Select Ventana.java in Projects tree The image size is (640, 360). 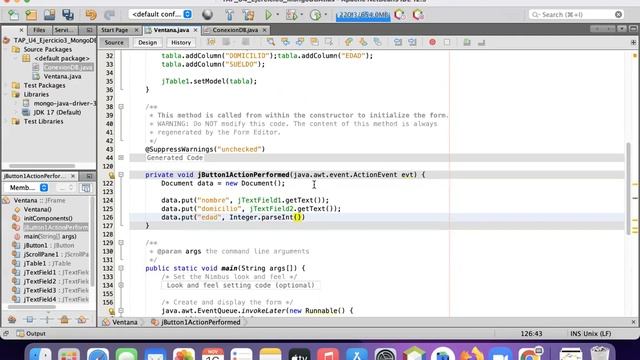[x=62, y=76]
